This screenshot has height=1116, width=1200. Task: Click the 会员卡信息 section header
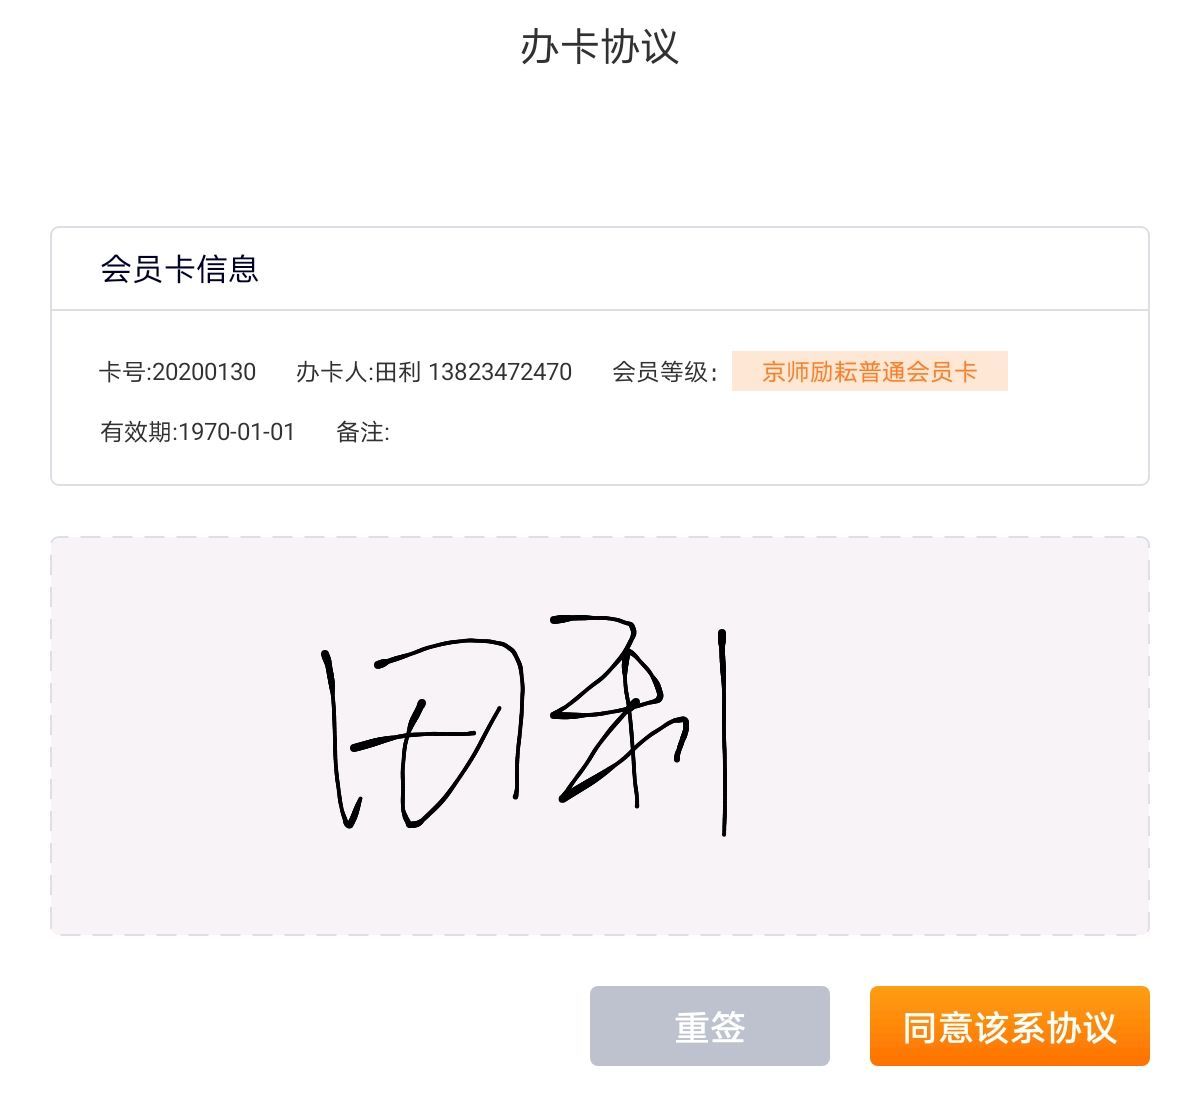(180, 269)
